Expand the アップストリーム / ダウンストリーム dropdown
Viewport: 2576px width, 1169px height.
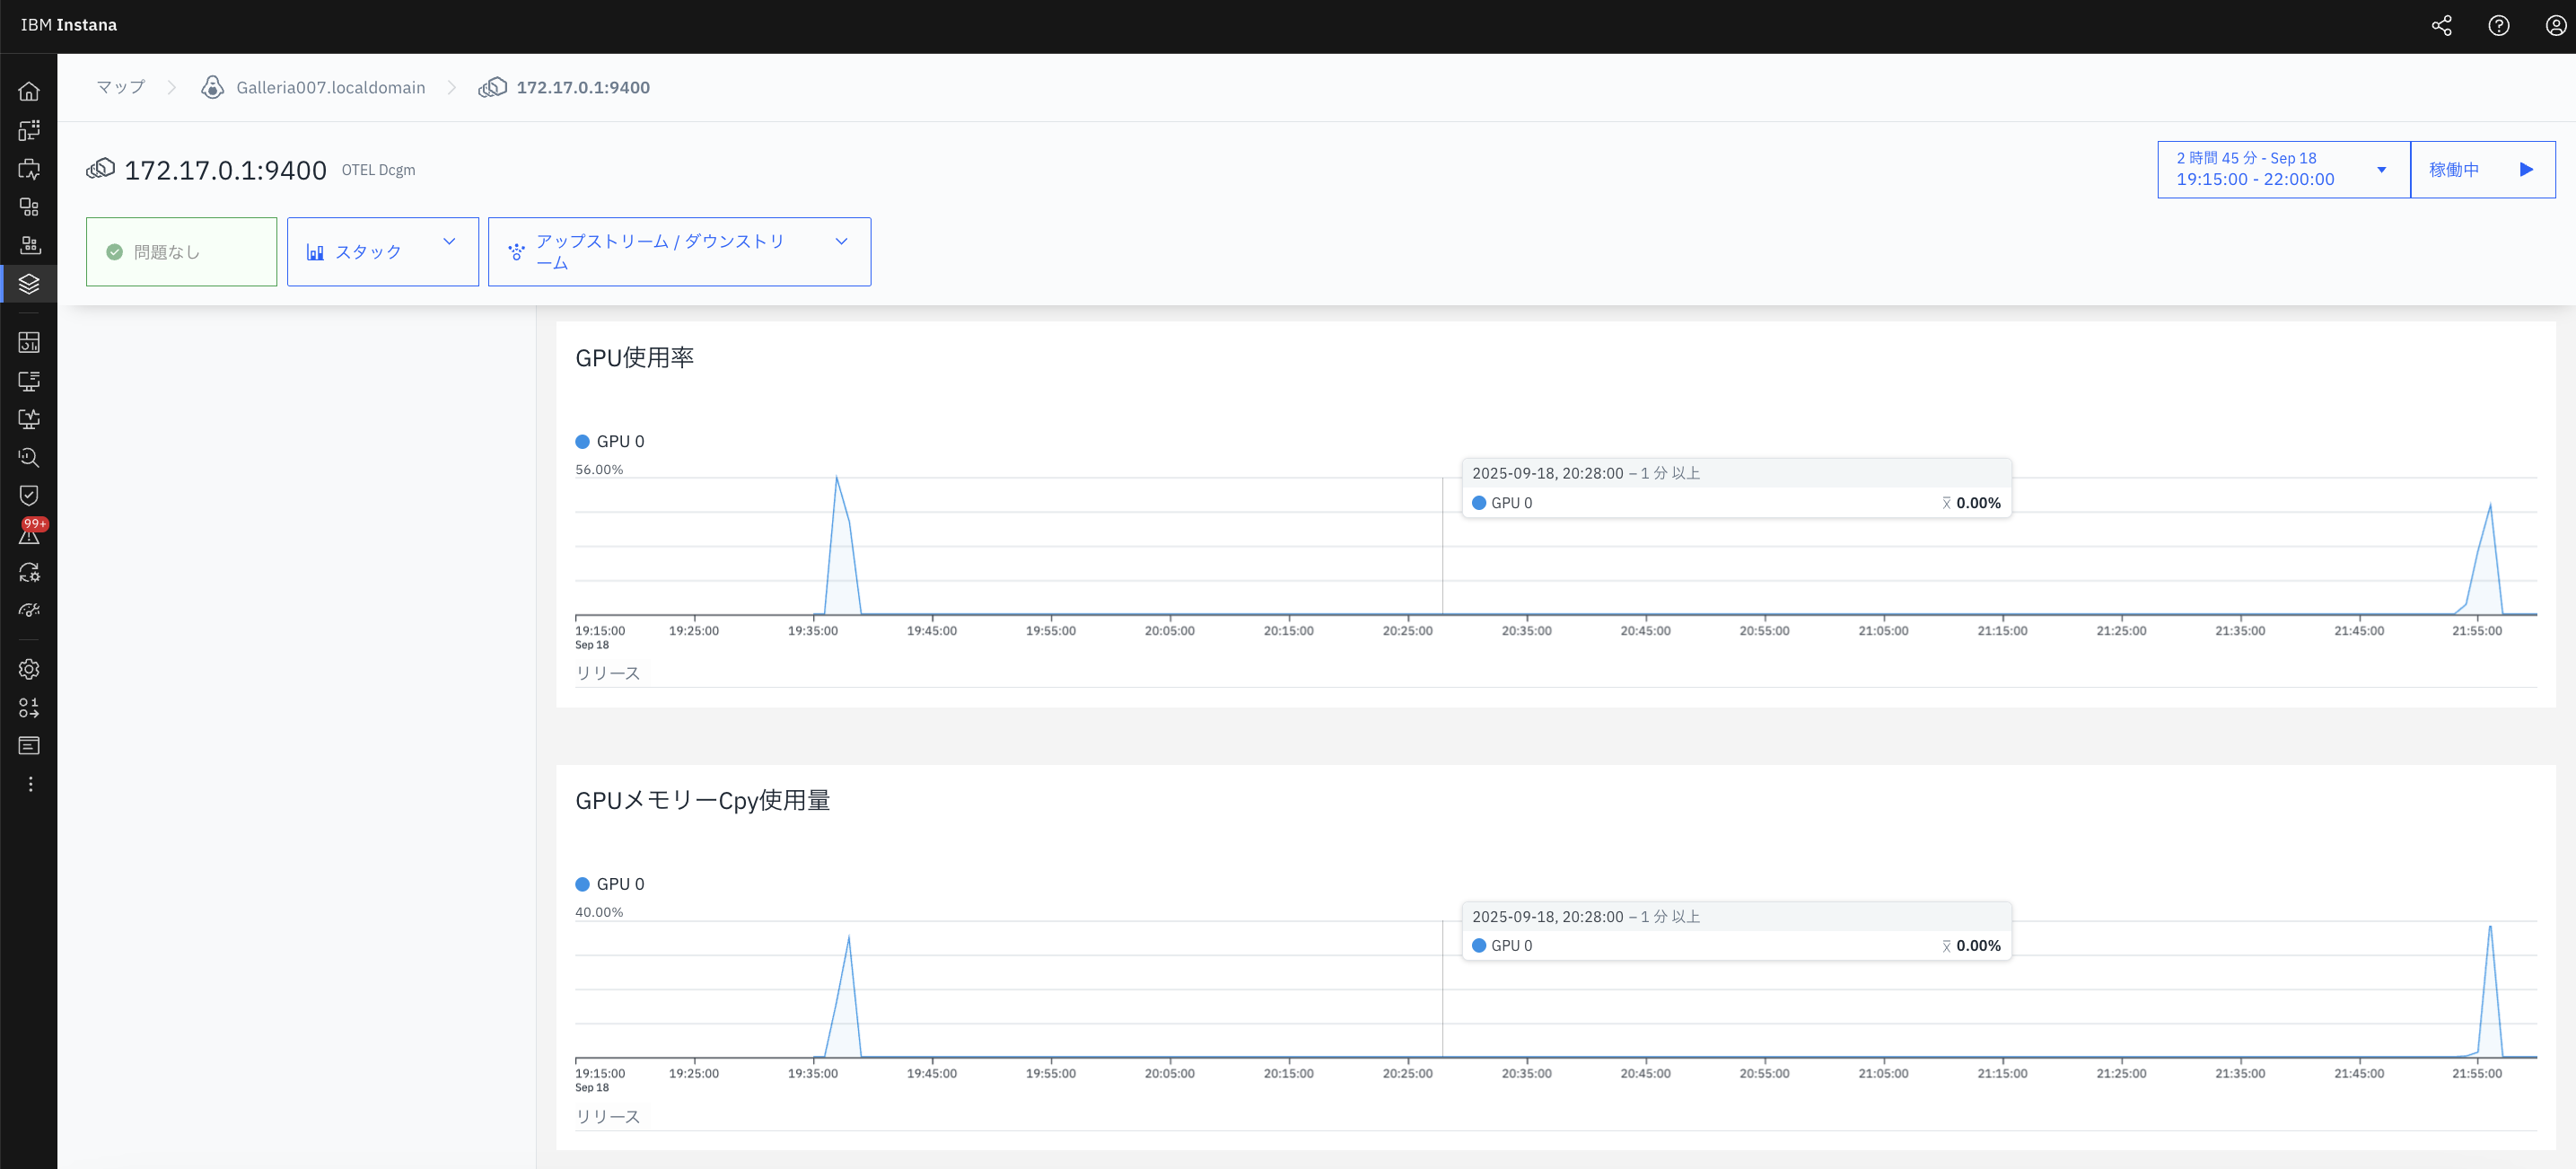click(x=679, y=251)
